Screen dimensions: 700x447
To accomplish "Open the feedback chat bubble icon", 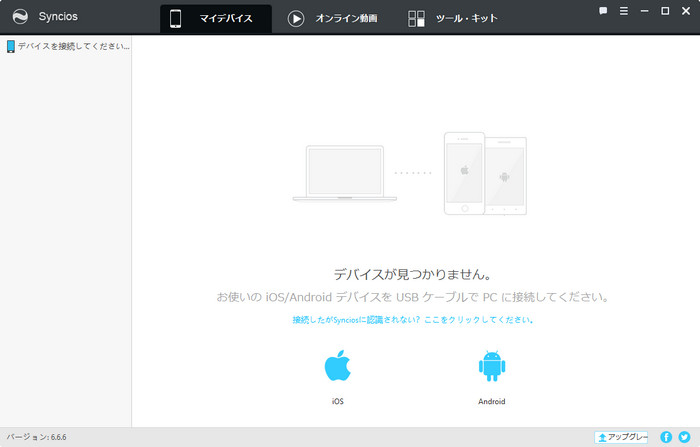I will tap(603, 11).
